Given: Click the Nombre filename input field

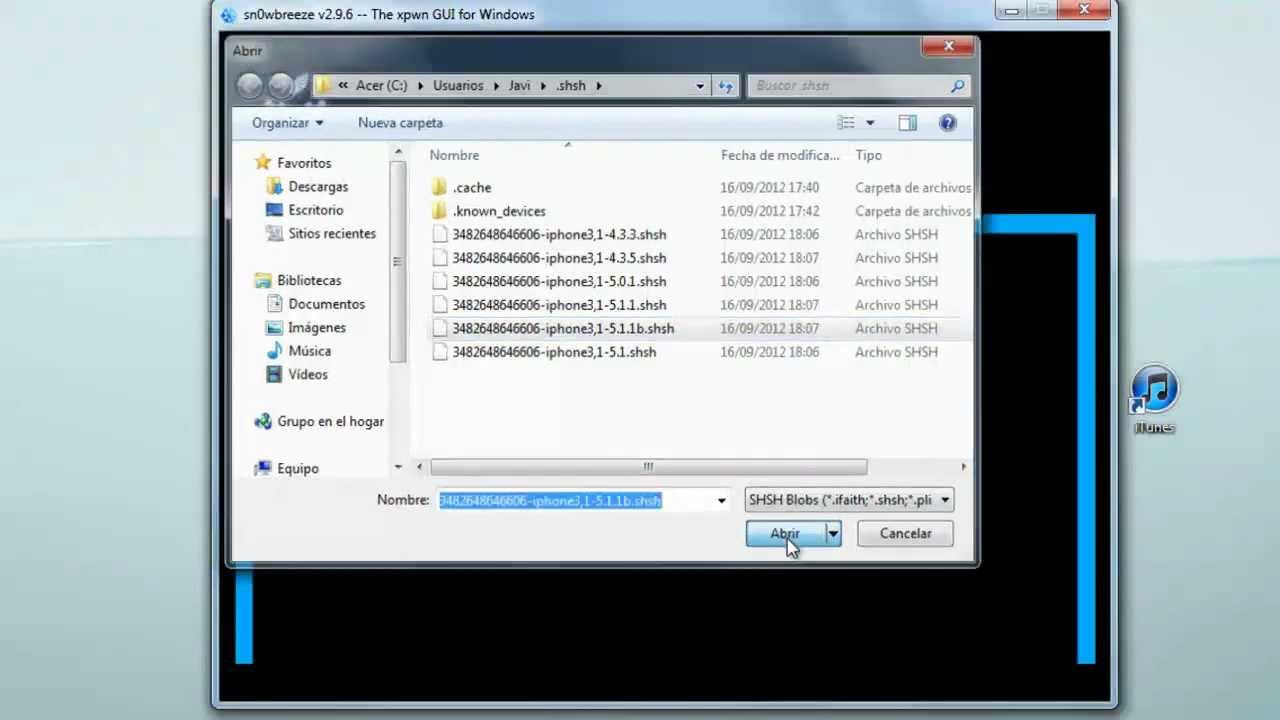Looking at the screenshot, I should (x=575, y=500).
